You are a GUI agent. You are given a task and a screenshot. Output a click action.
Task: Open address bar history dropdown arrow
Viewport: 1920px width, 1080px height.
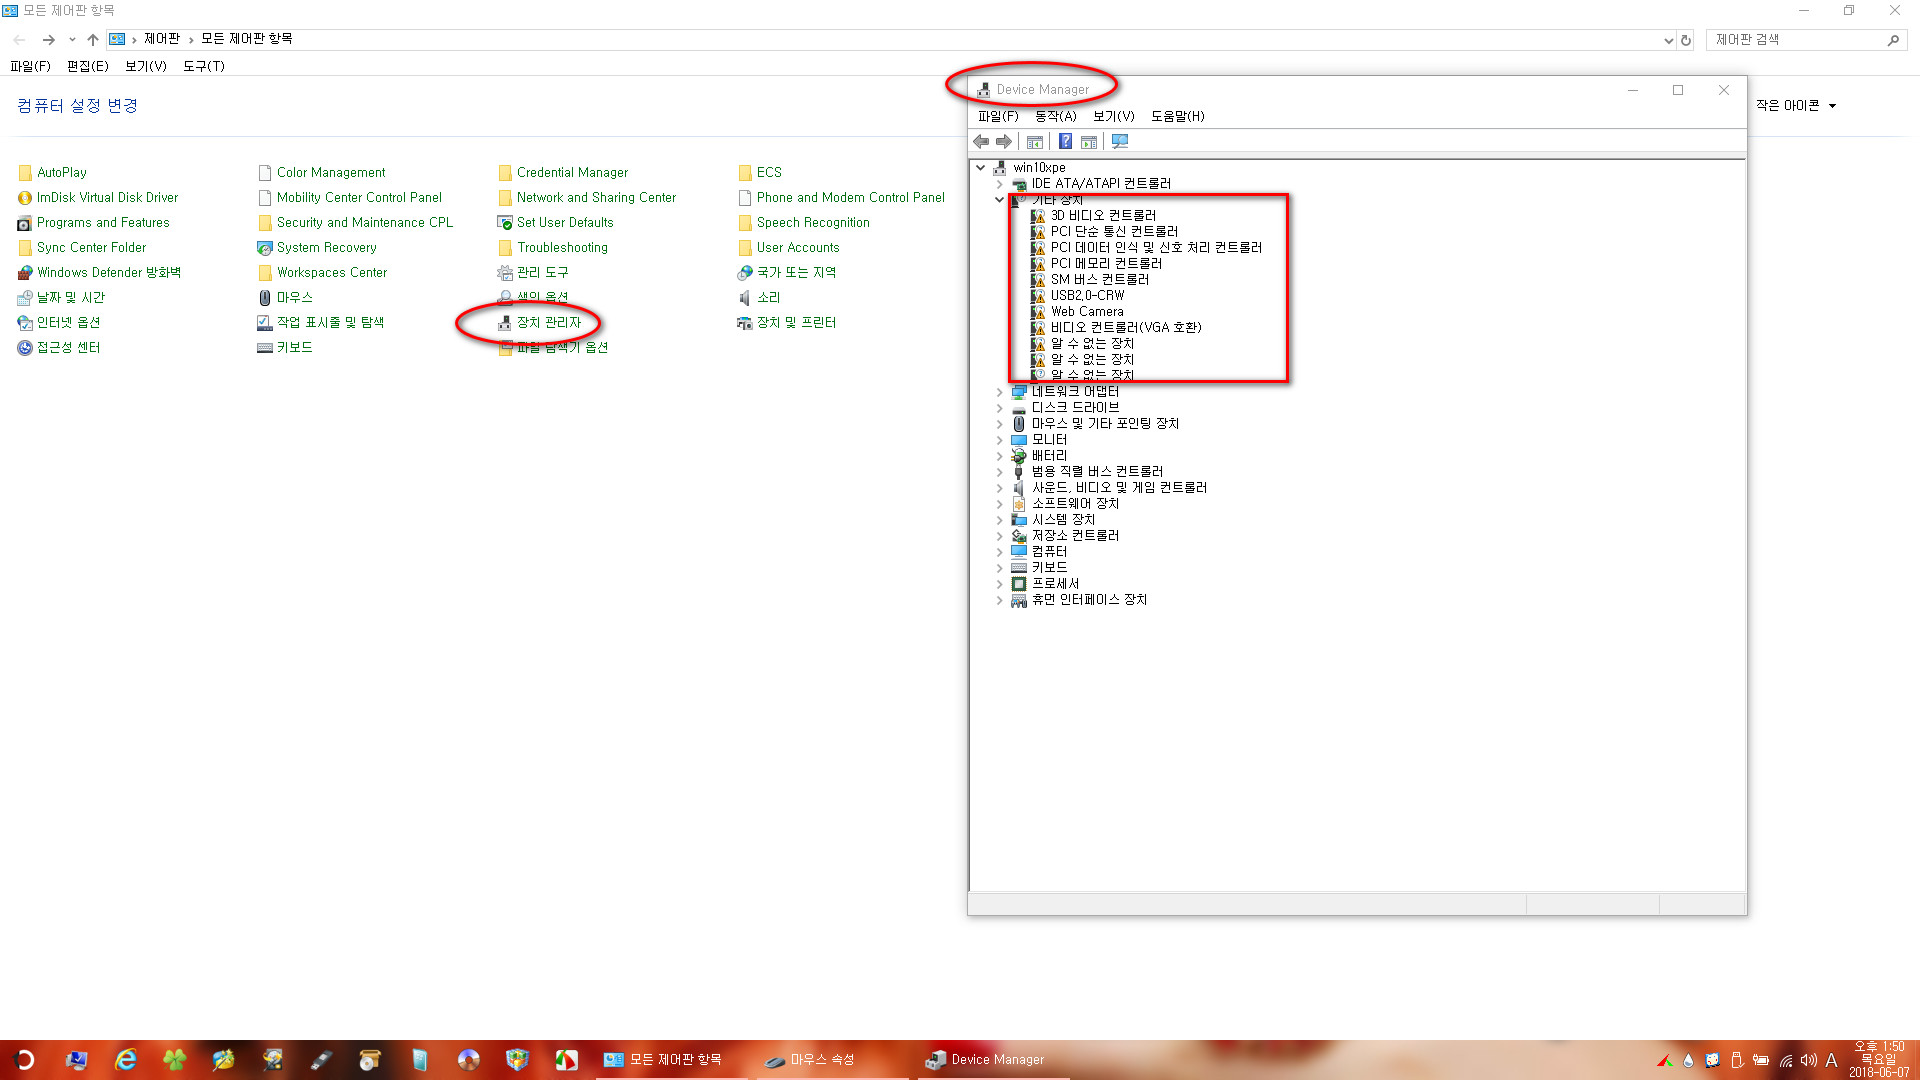tap(1668, 40)
